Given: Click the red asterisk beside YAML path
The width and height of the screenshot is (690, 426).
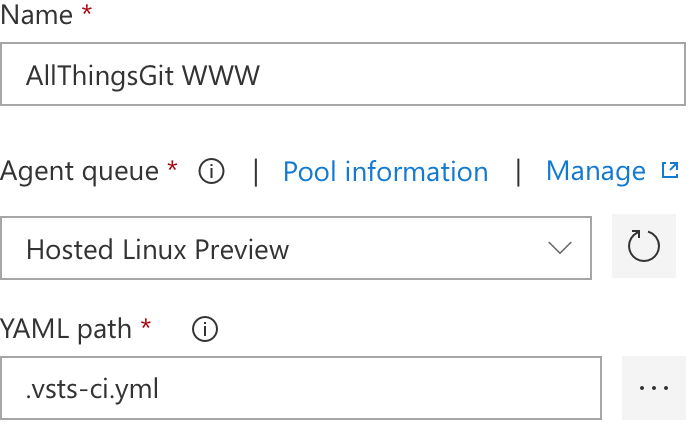Looking at the screenshot, I should tap(146, 325).
